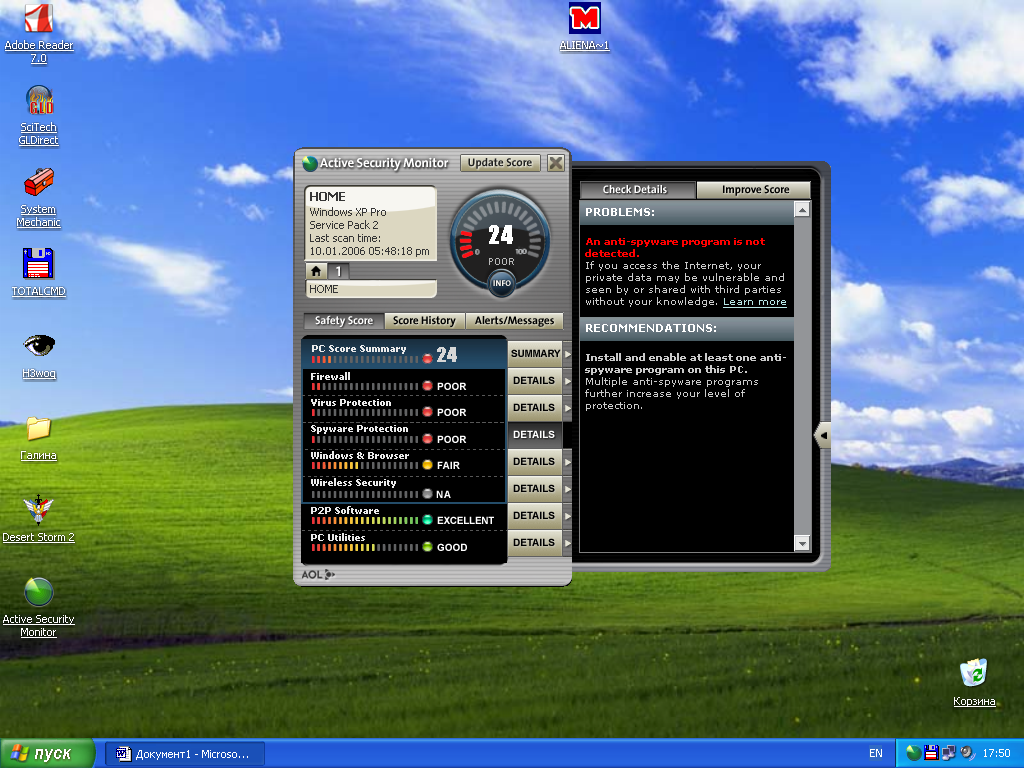This screenshot has height=768, width=1024.
Task: Select the Check Details tab
Action: pyautogui.click(x=637, y=189)
